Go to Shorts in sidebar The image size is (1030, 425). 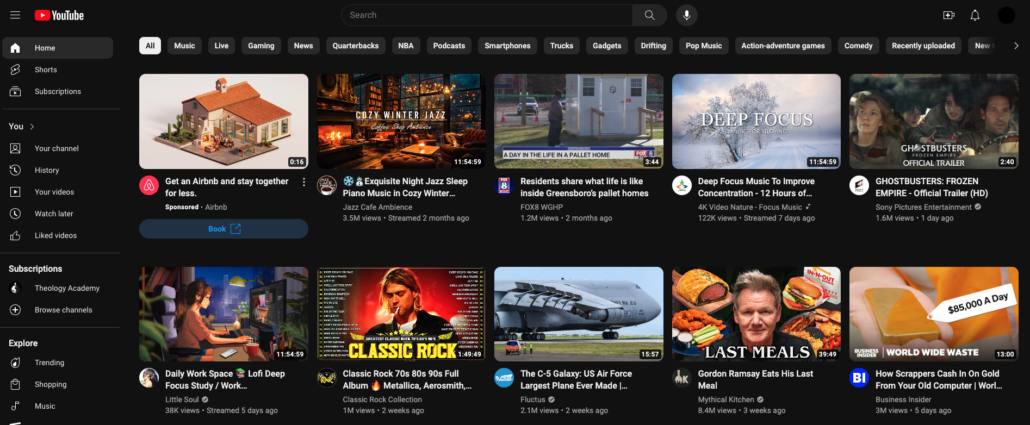45,70
